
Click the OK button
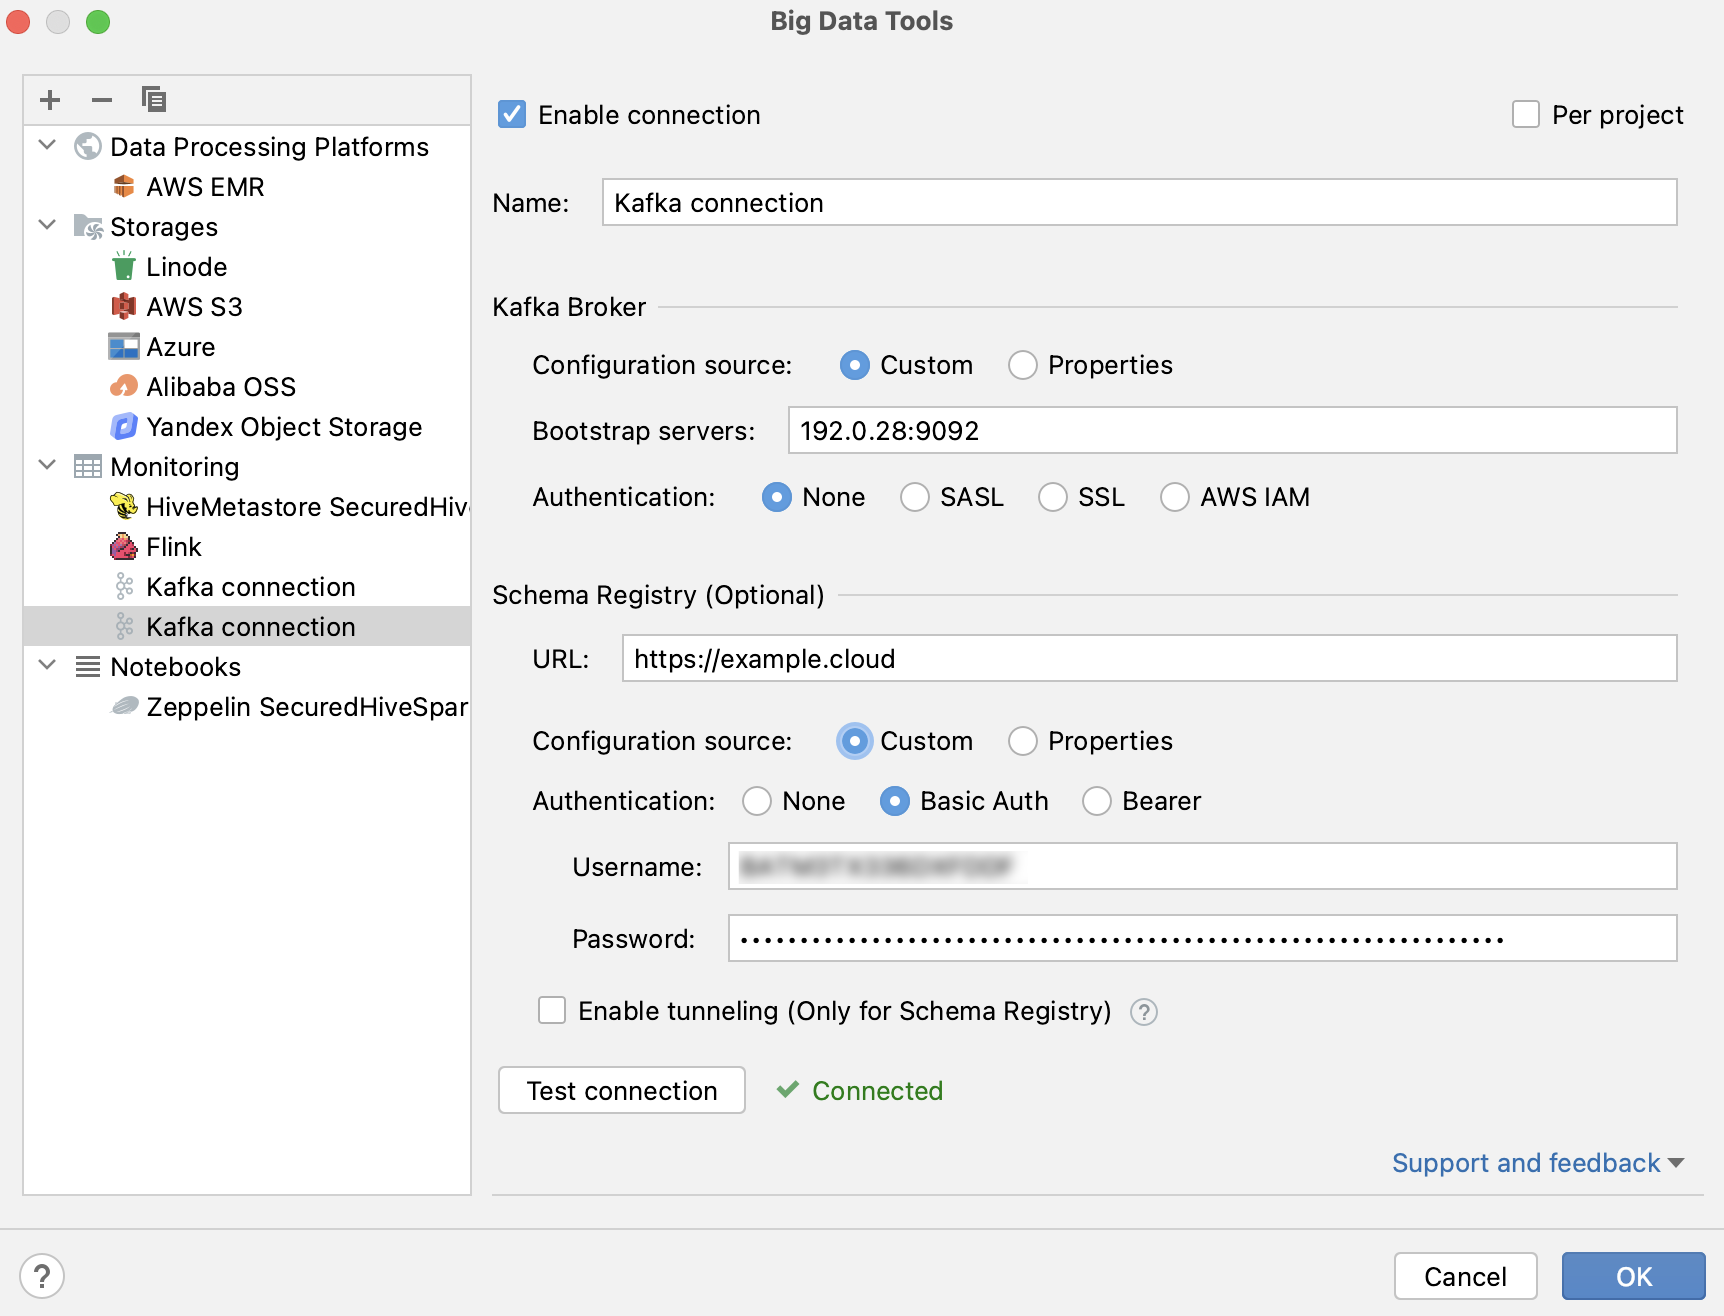(x=1634, y=1276)
